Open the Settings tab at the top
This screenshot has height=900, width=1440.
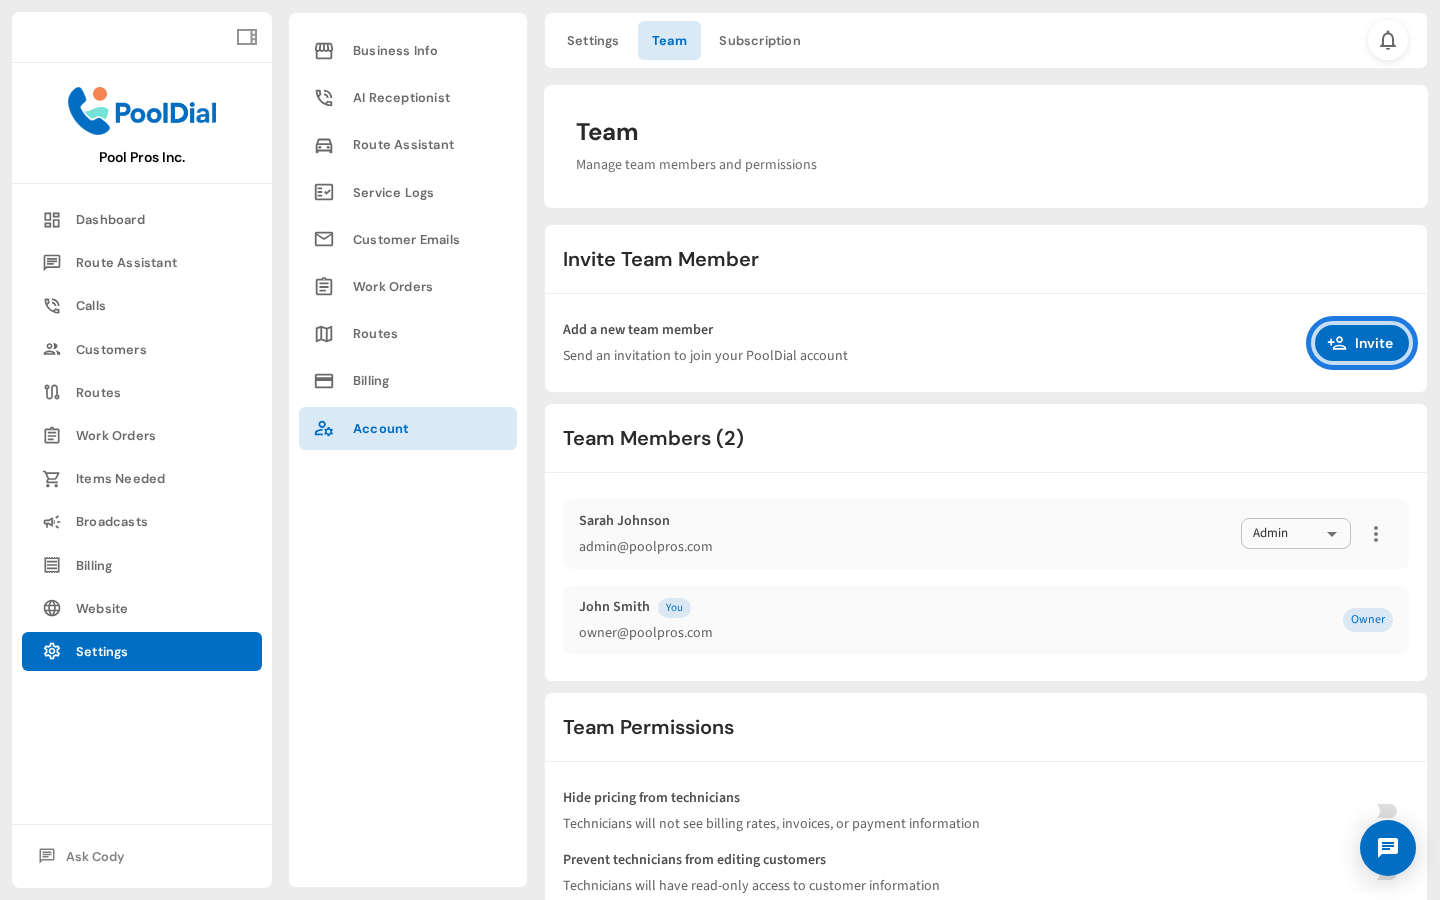click(592, 40)
